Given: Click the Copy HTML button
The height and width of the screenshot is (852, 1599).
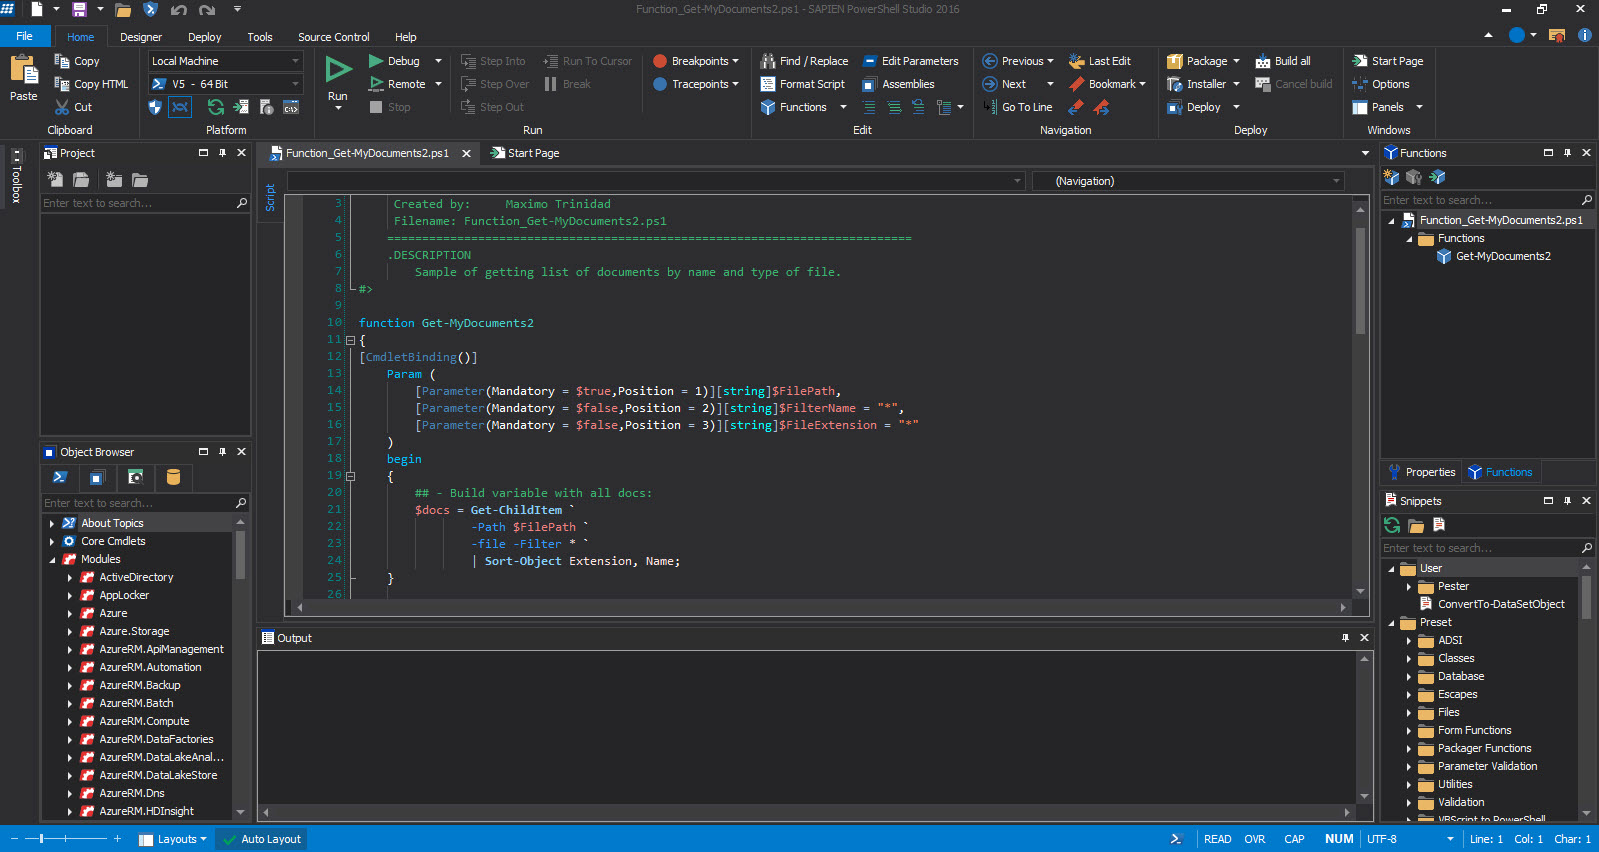Looking at the screenshot, I should pos(91,84).
